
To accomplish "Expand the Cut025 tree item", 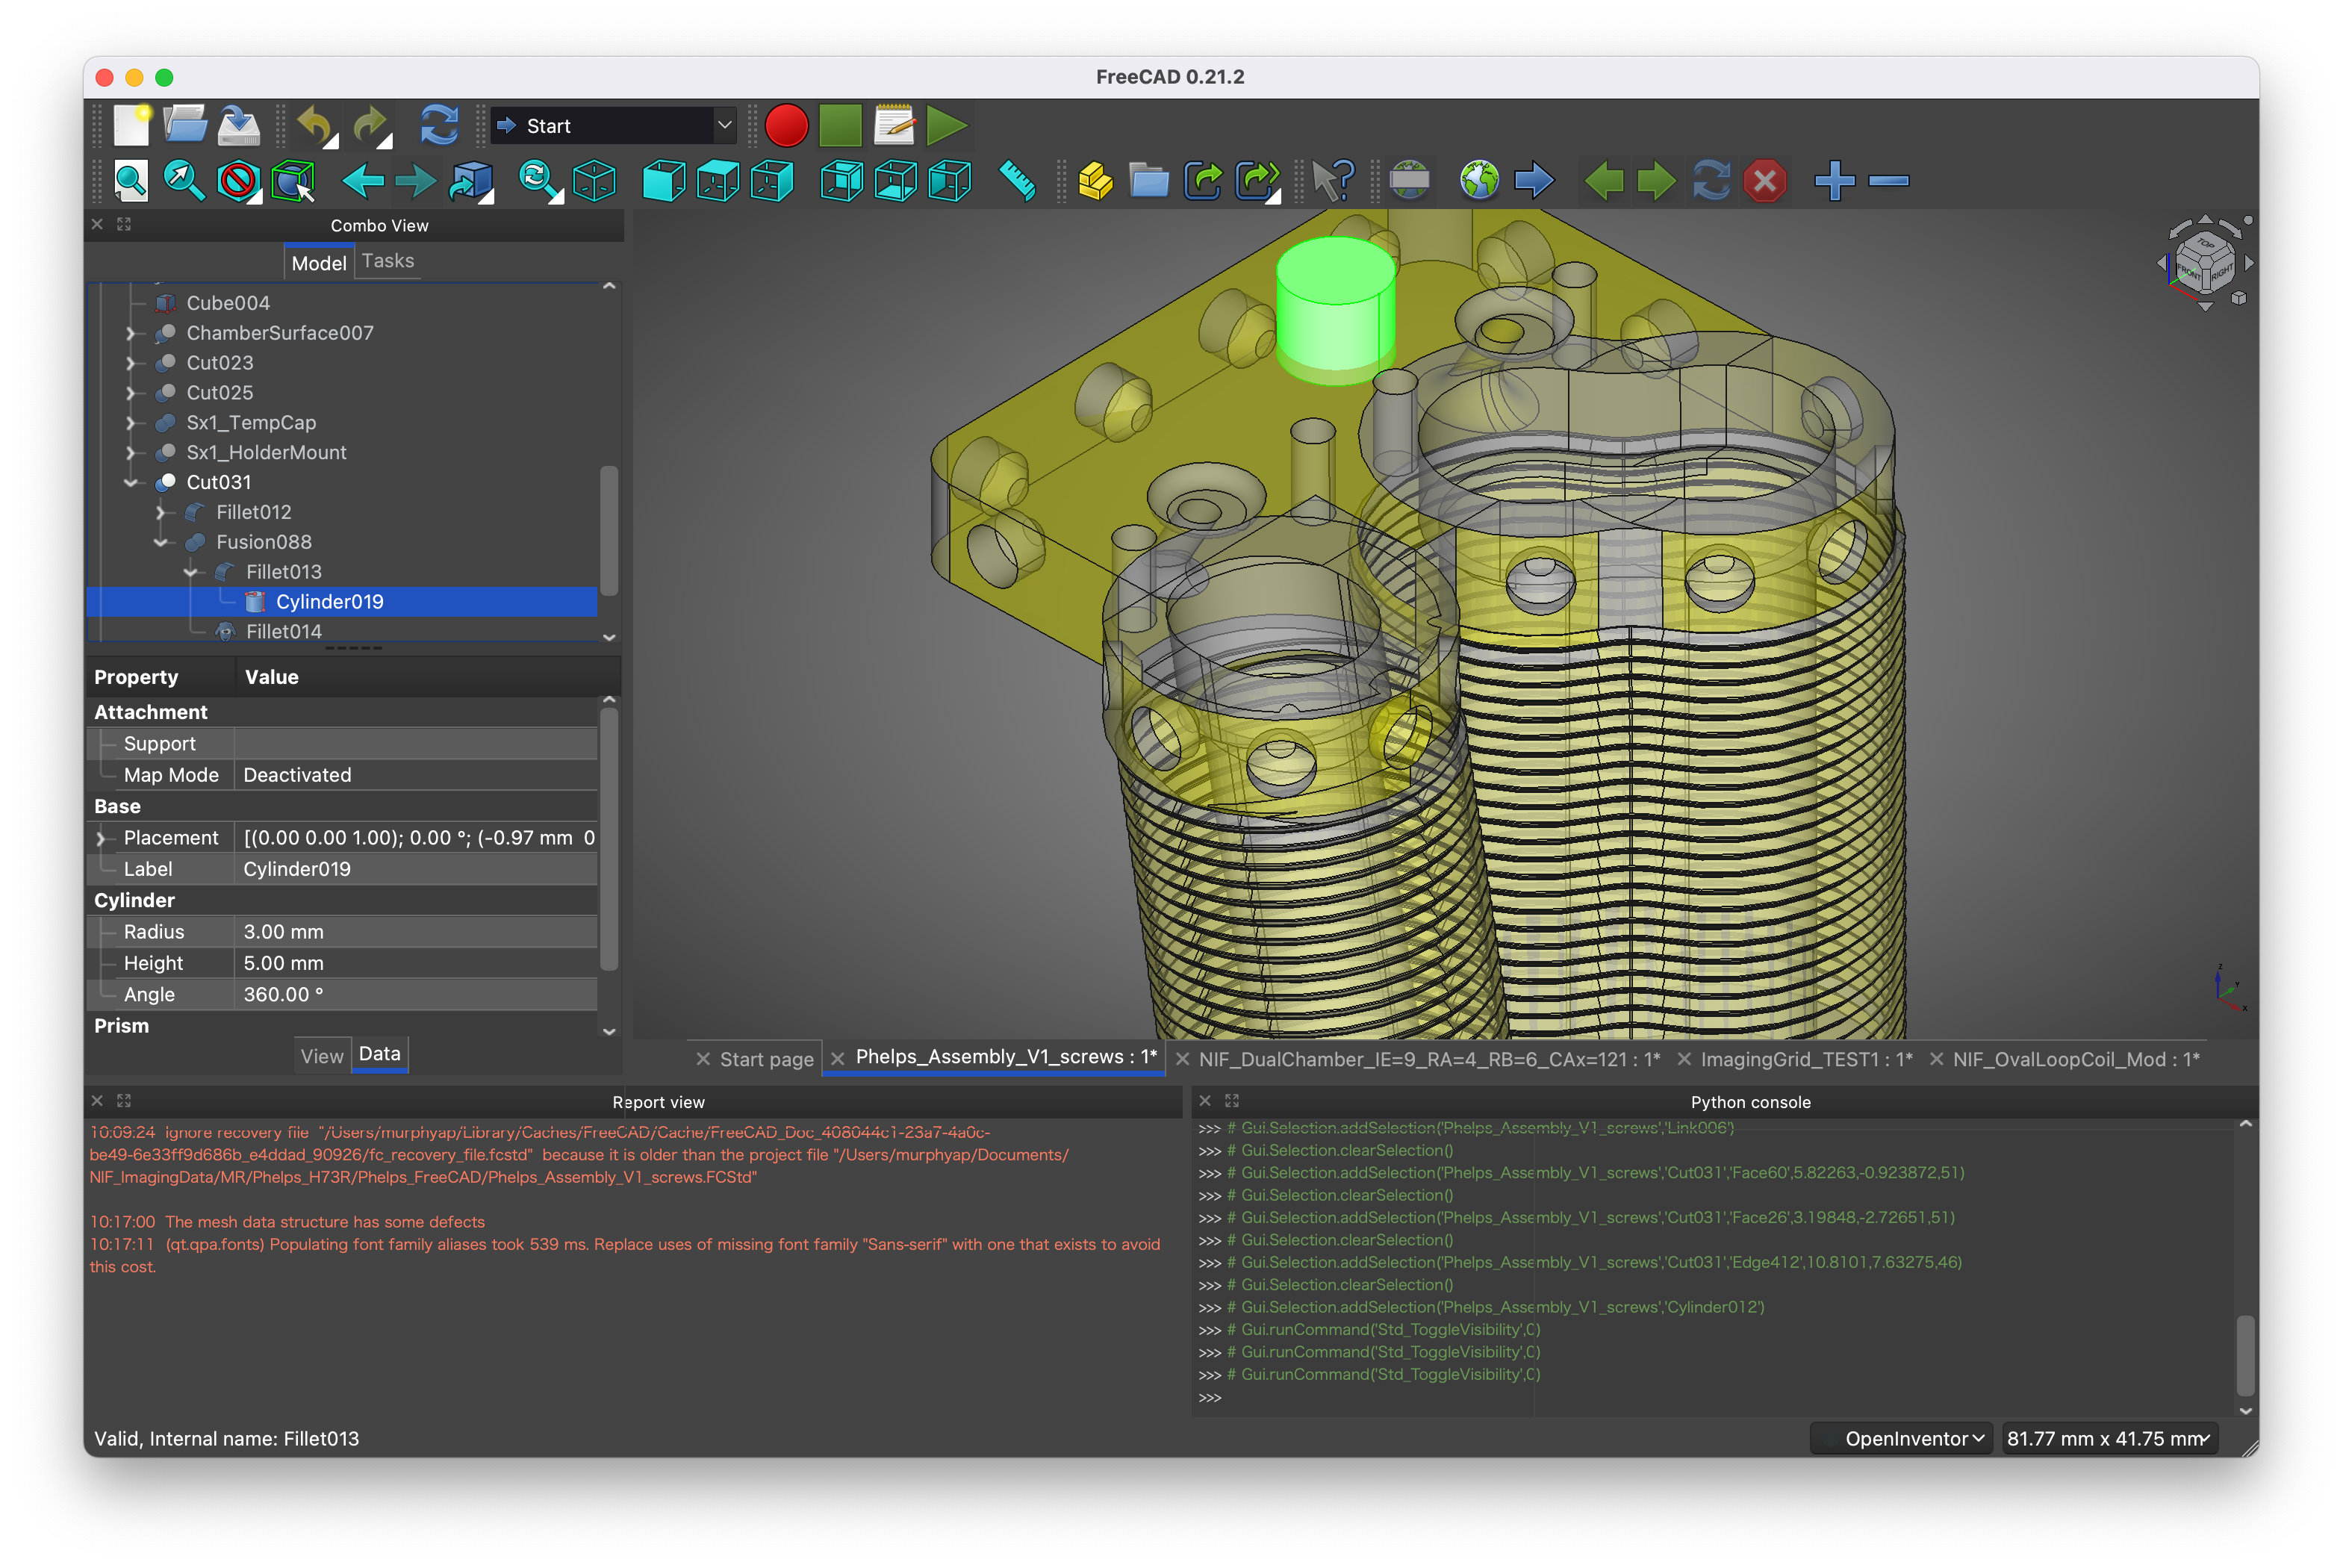I will coord(131,393).
